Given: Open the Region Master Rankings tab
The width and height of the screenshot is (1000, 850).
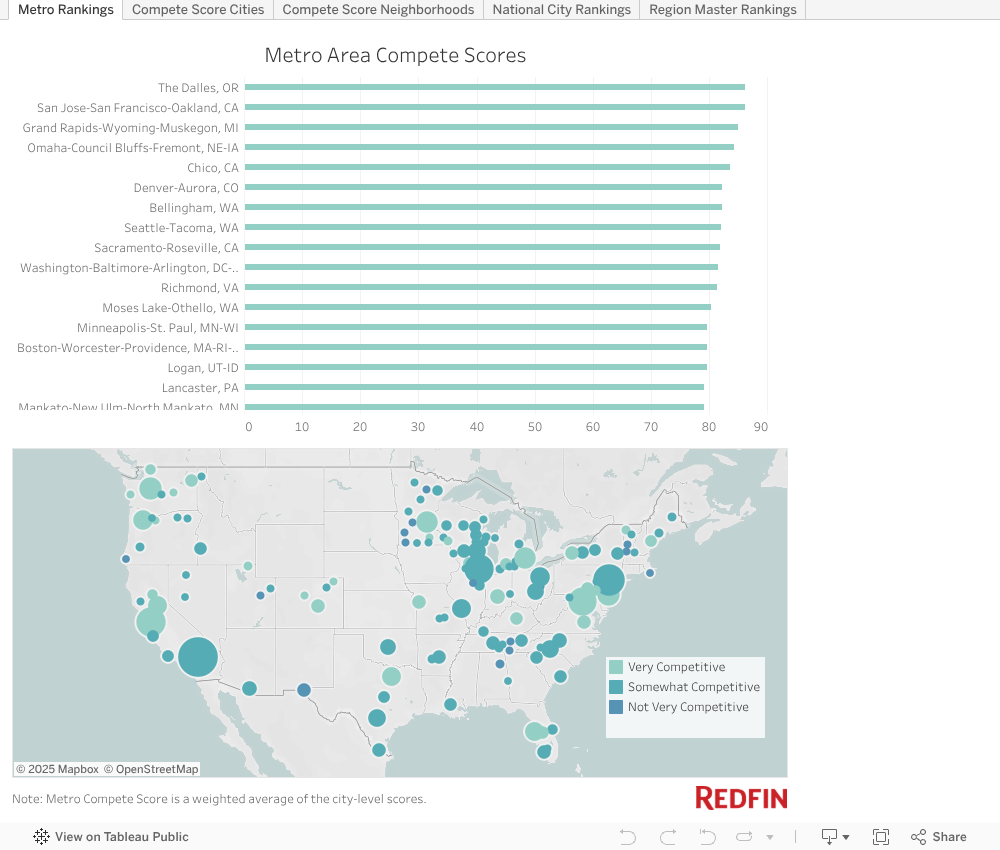Looking at the screenshot, I should click(722, 10).
